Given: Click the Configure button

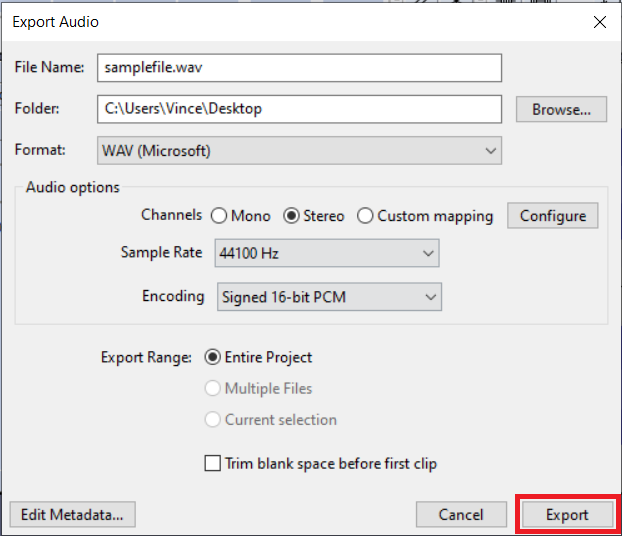Looking at the screenshot, I should click(553, 216).
